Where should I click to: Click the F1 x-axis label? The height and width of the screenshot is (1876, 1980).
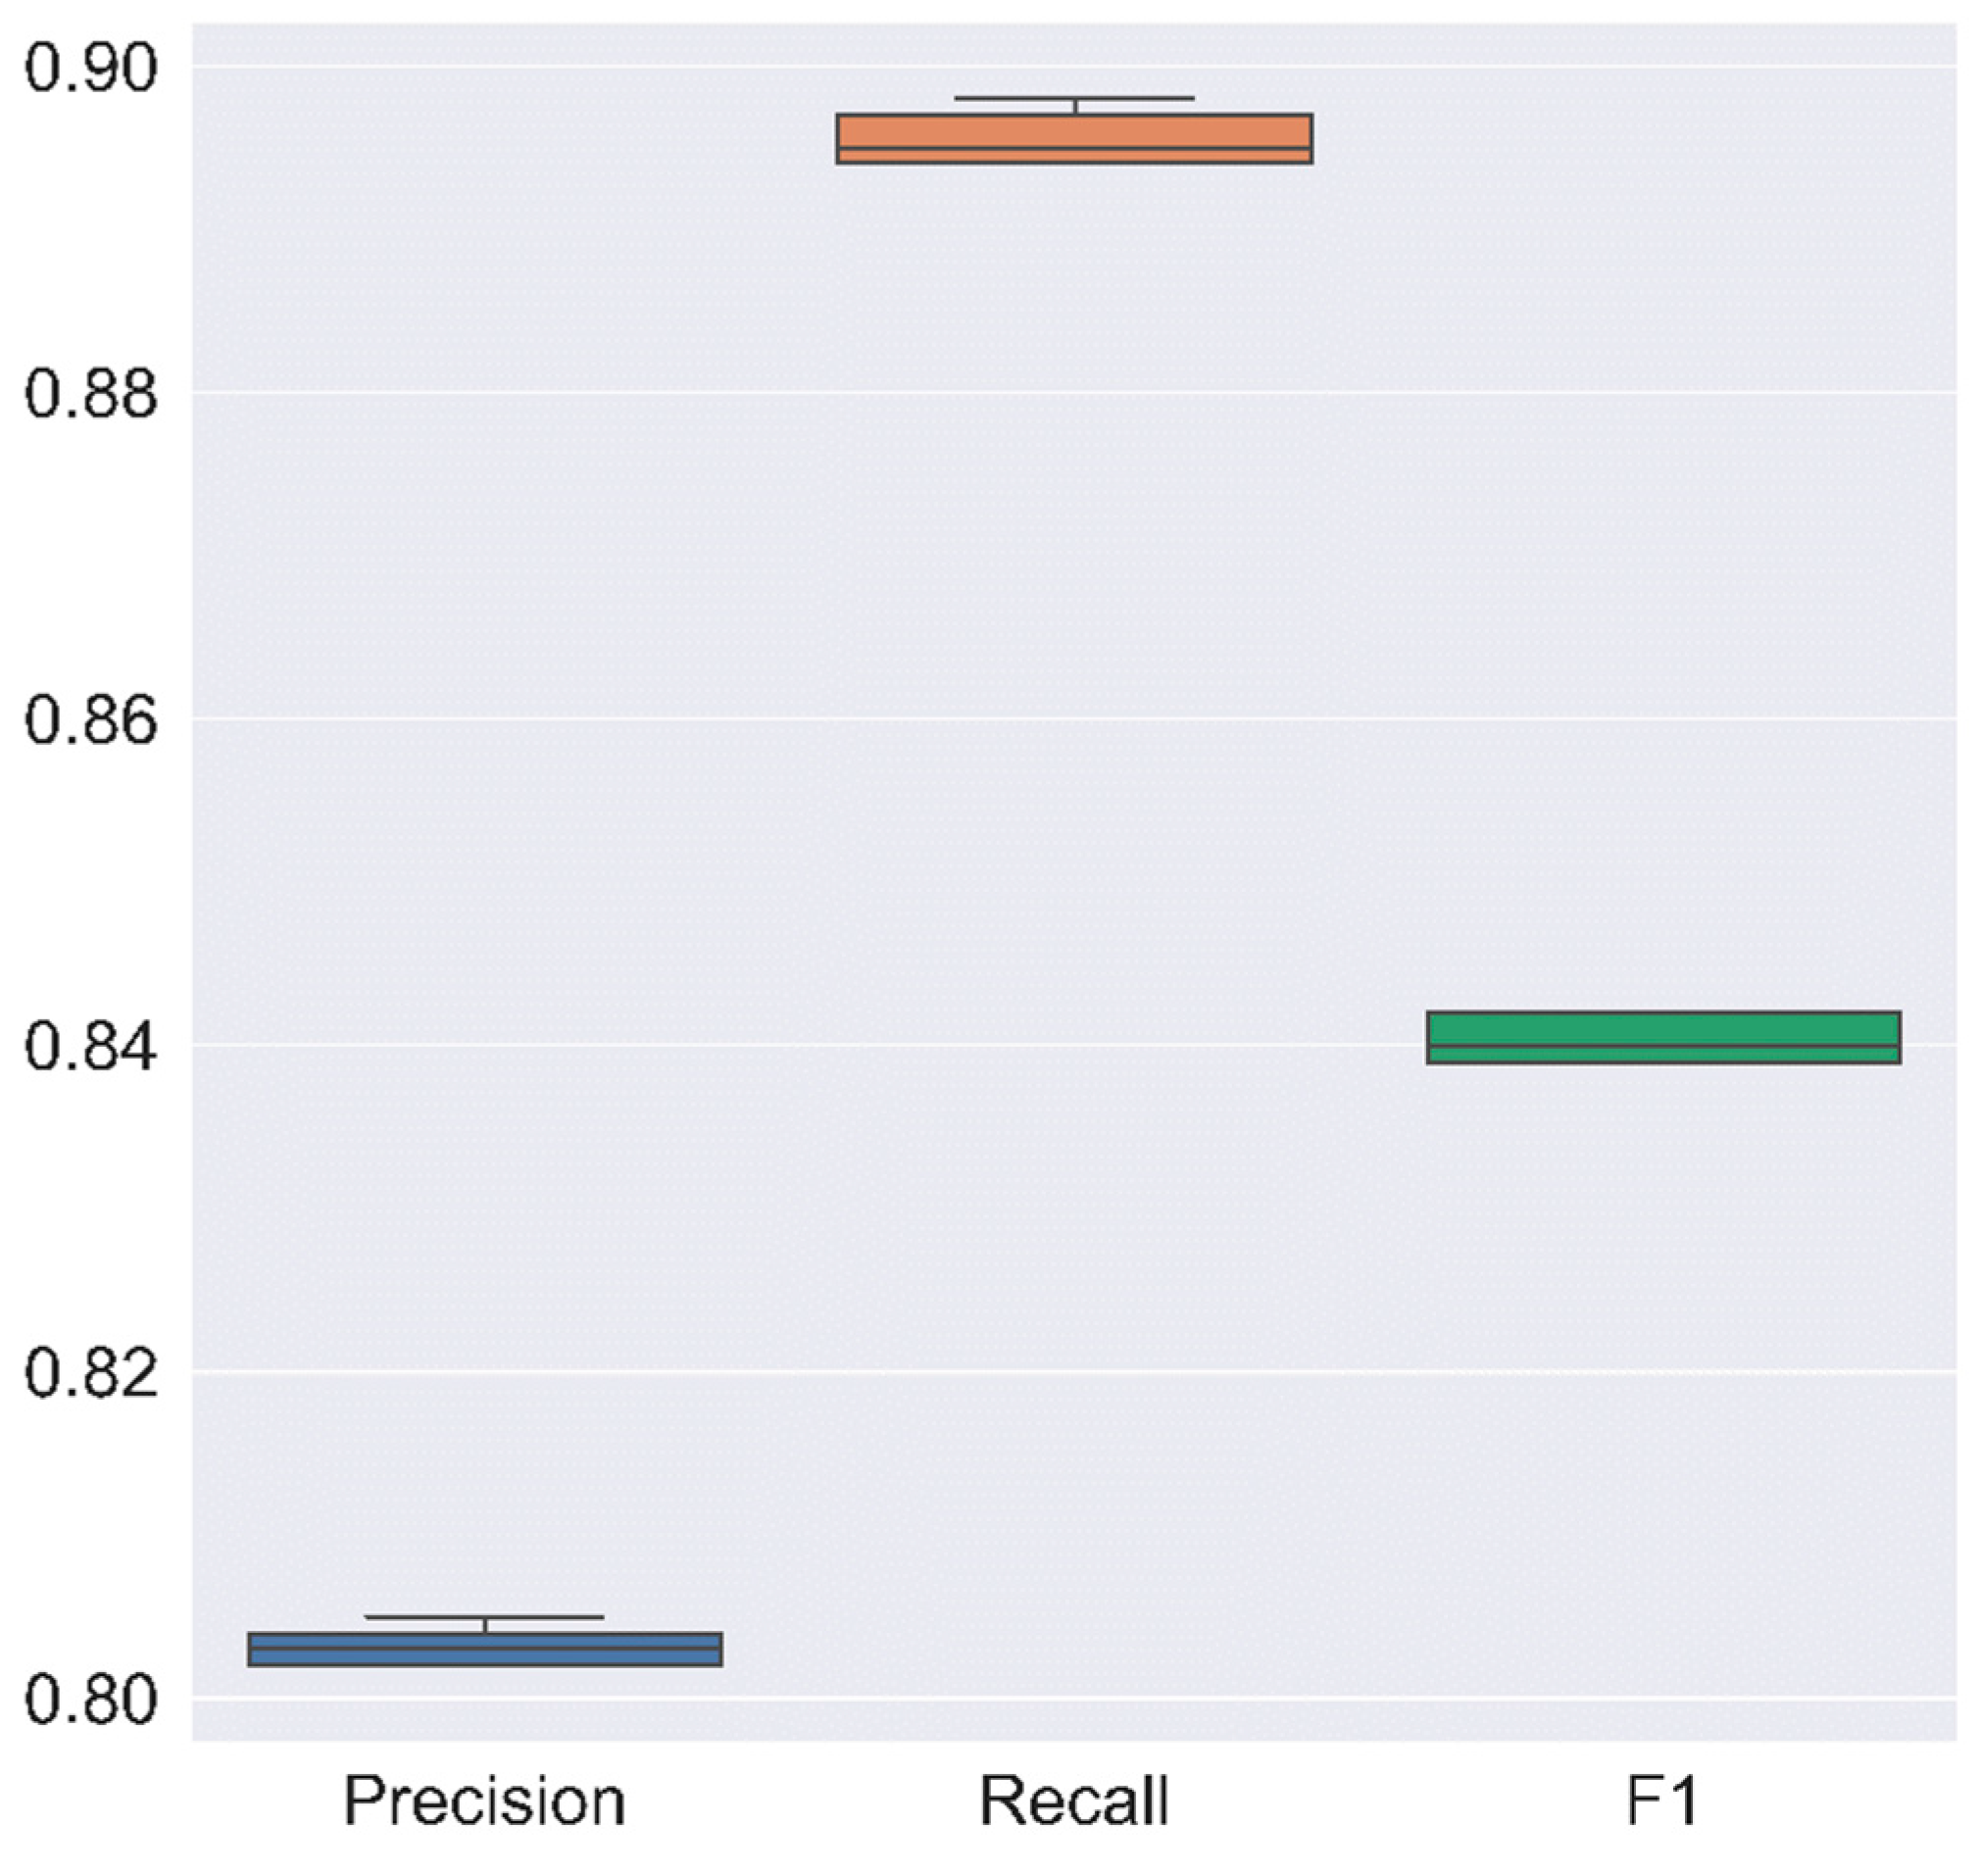click(x=1663, y=1802)
